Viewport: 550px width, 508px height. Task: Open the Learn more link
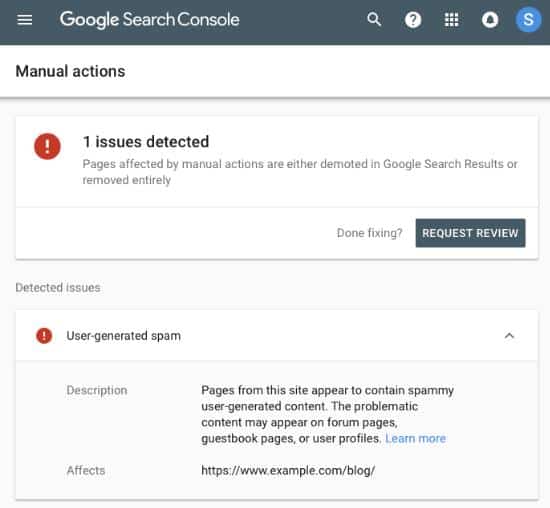tap(415, 438)
